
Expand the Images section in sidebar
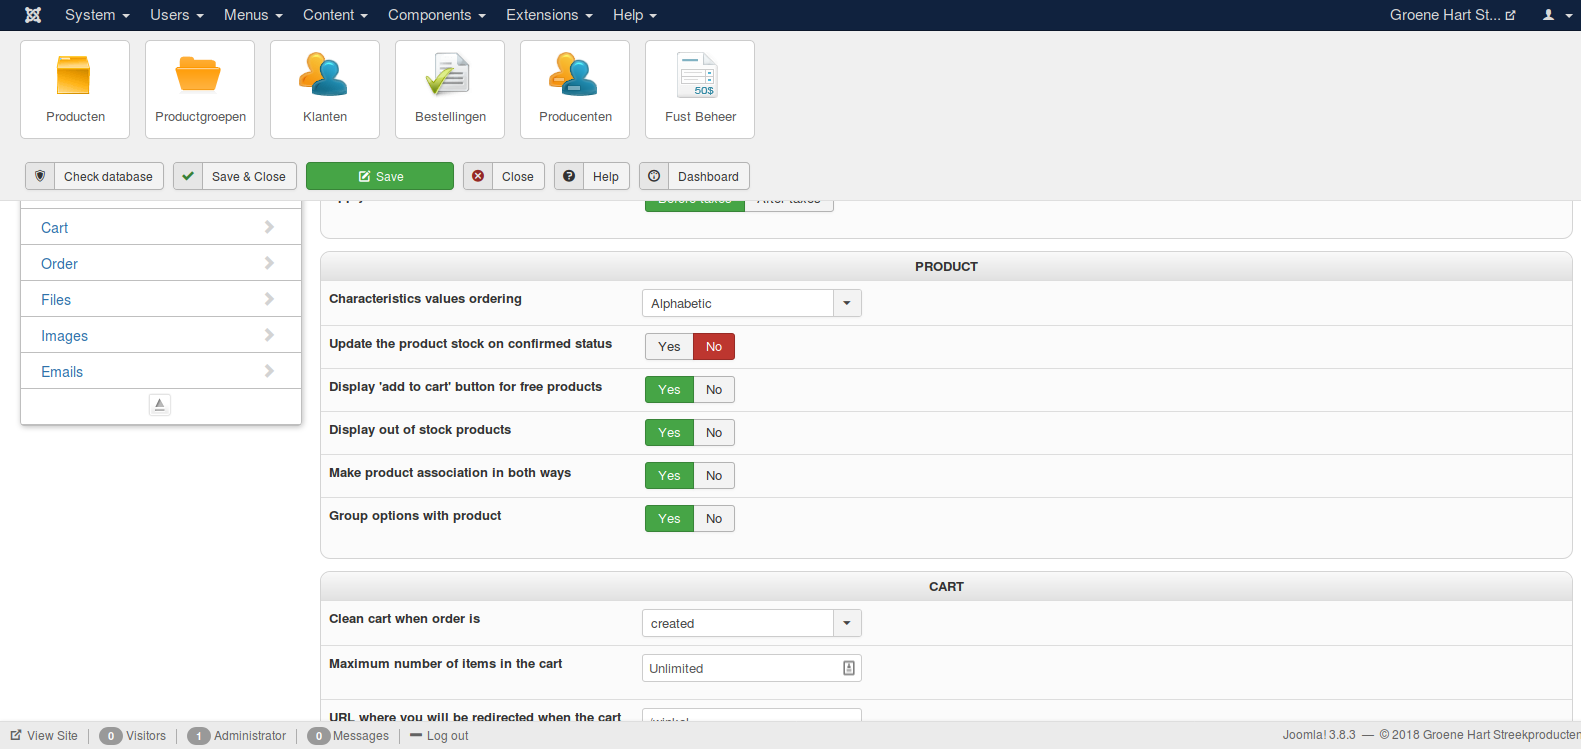[x=161, y=335]
